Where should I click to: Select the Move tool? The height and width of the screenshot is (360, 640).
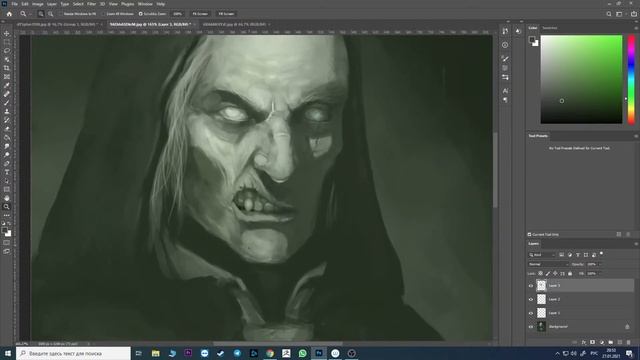[7, 33]
